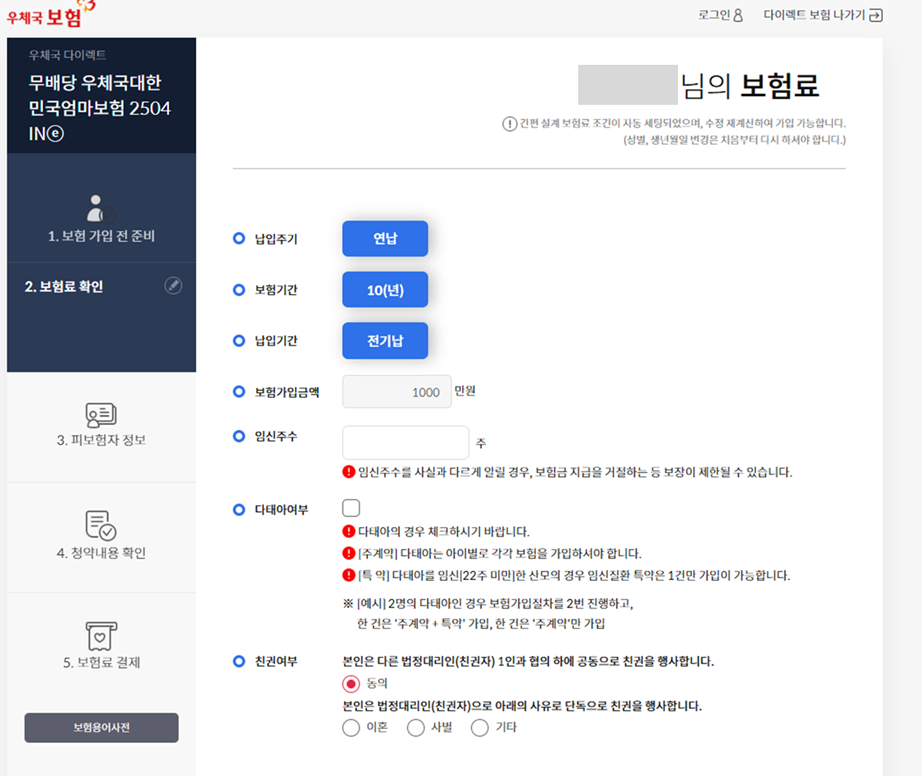Go to step 5. 보험료 결제
Screen dimensions: 922x776
pos(101,663)
